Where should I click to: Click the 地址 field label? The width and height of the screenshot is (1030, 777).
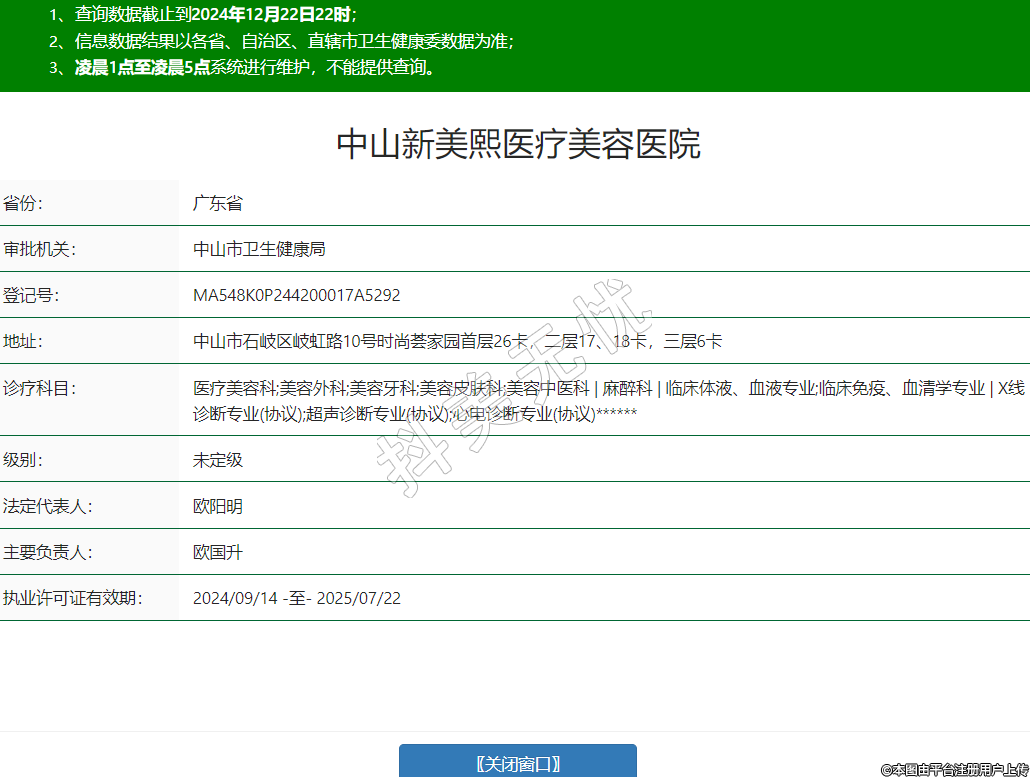[23, 341]
